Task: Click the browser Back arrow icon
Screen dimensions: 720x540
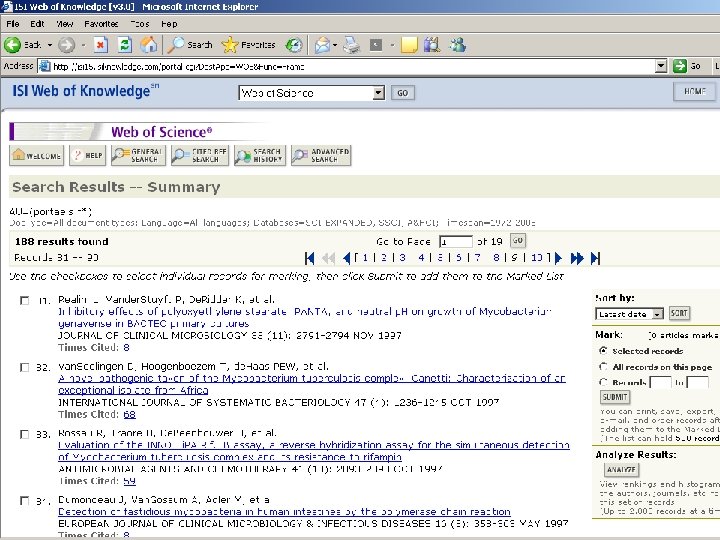Action: [x=12, y=45]
